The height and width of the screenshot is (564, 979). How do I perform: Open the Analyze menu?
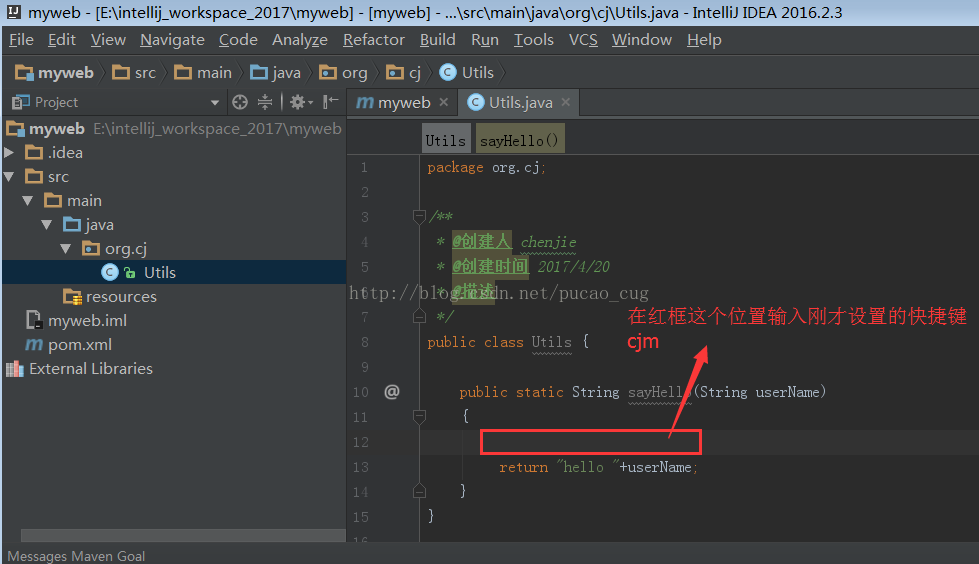[300, 40]
